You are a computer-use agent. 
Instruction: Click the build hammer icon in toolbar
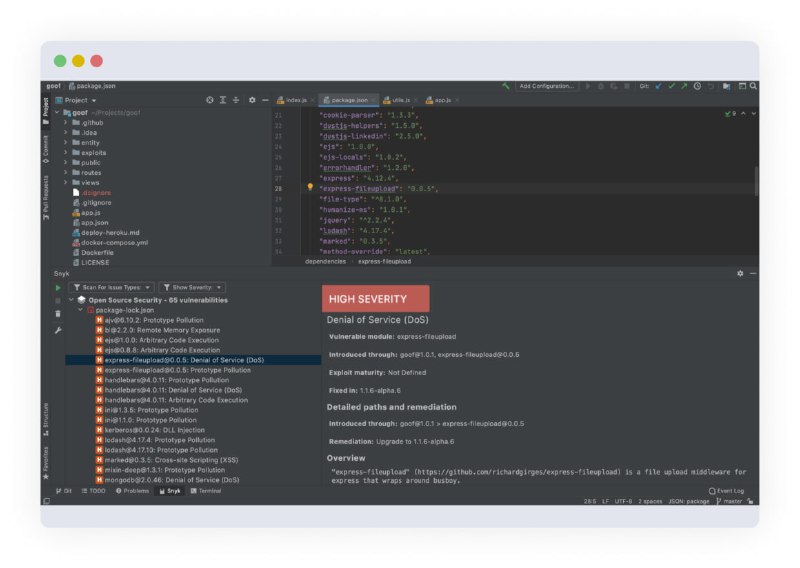tap(506, 86)
